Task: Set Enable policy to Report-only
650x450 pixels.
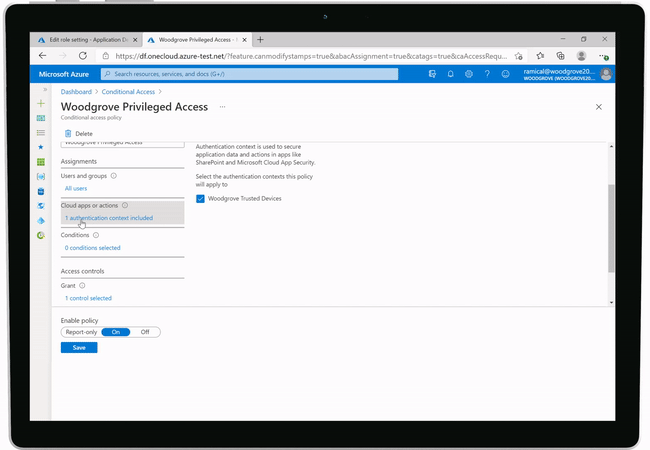Action: click(81, 332)
